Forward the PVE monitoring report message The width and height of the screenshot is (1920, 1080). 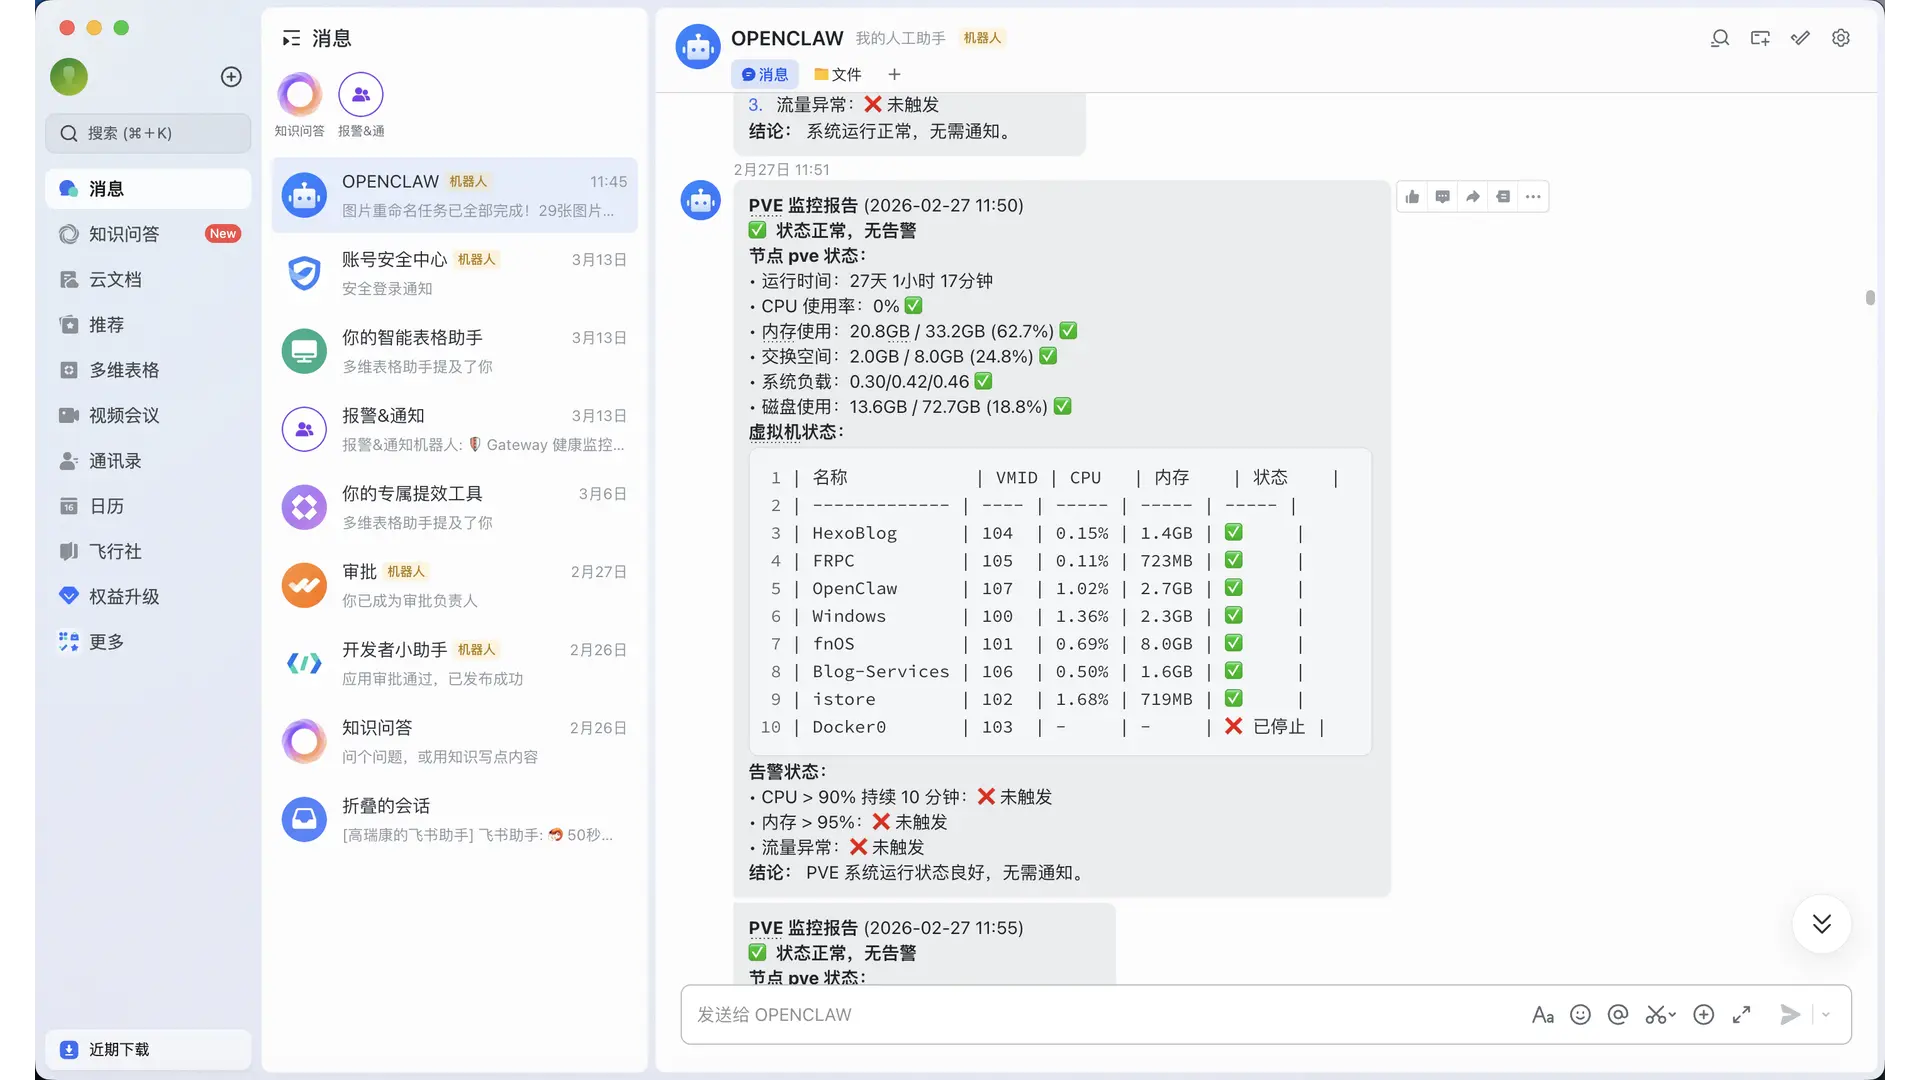point(1473,197)
